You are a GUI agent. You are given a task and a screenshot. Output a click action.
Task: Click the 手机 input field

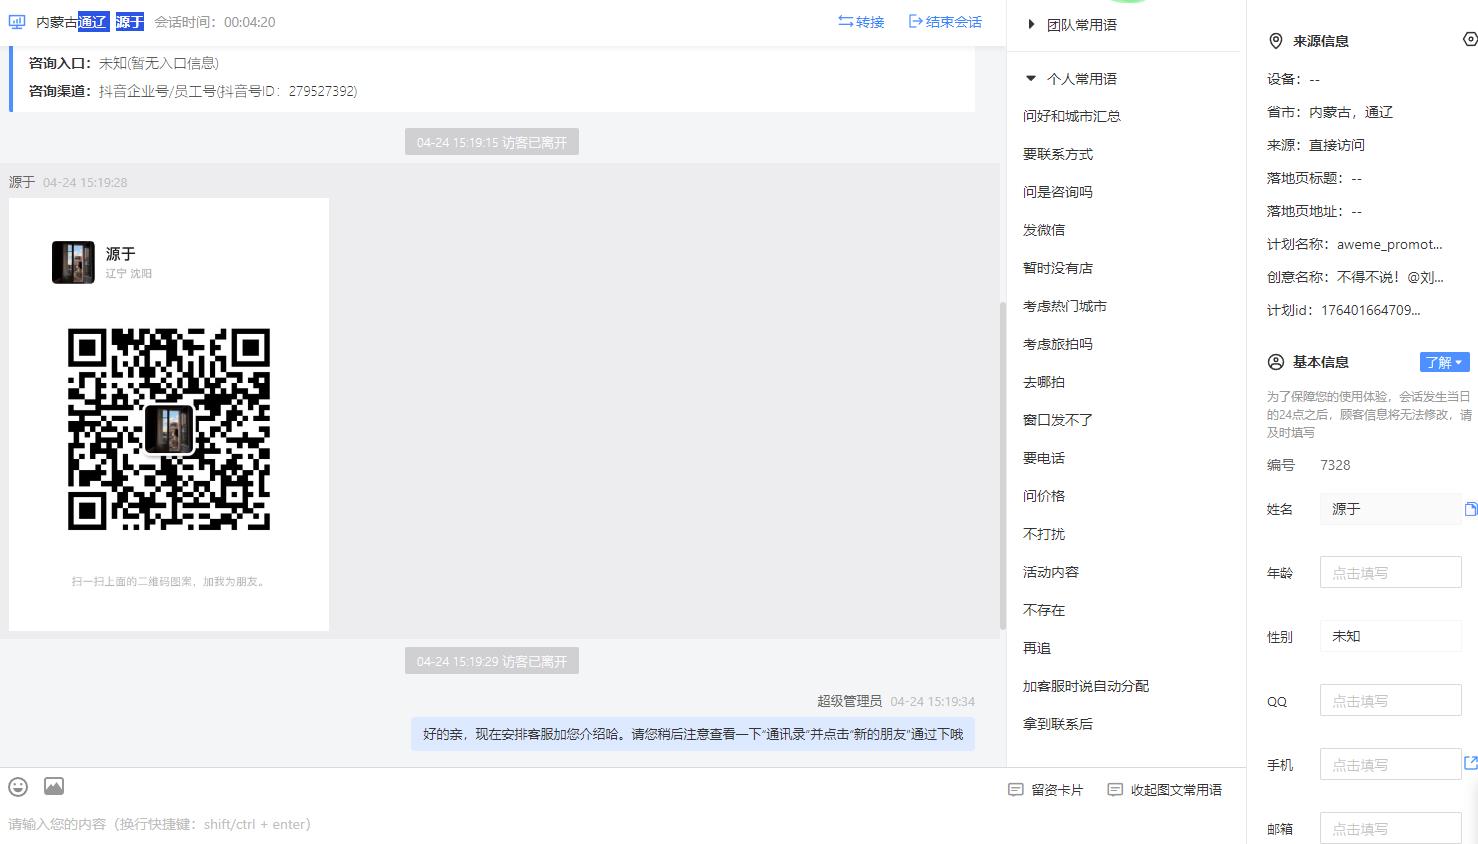coord(1390,765)
